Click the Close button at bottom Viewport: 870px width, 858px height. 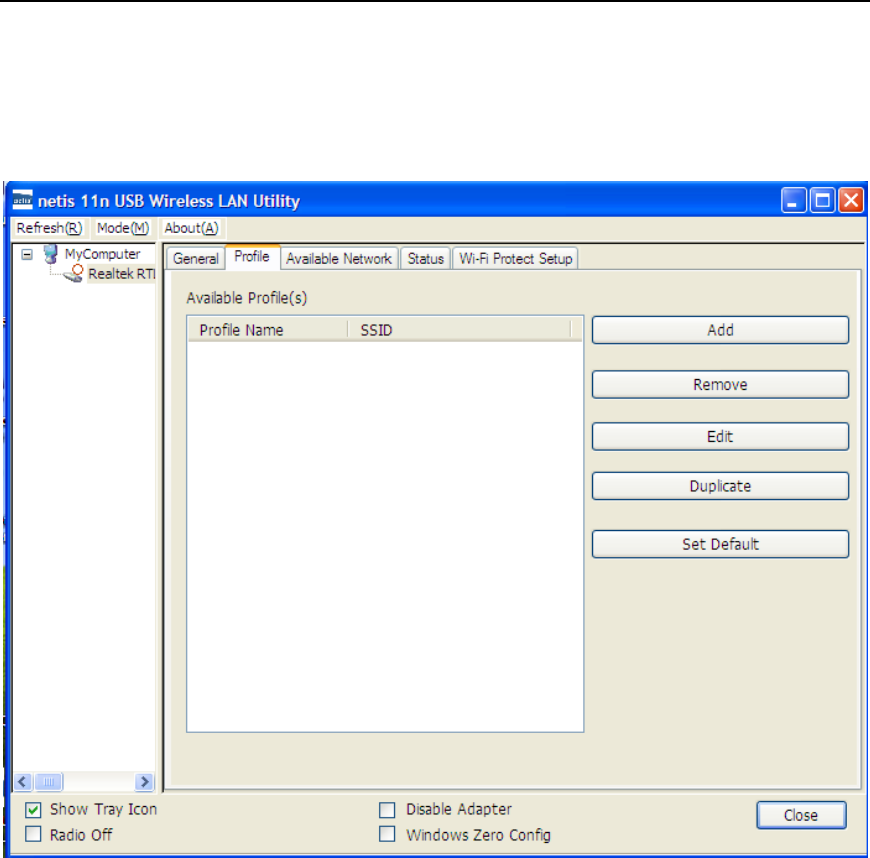[x=801, y=815]
